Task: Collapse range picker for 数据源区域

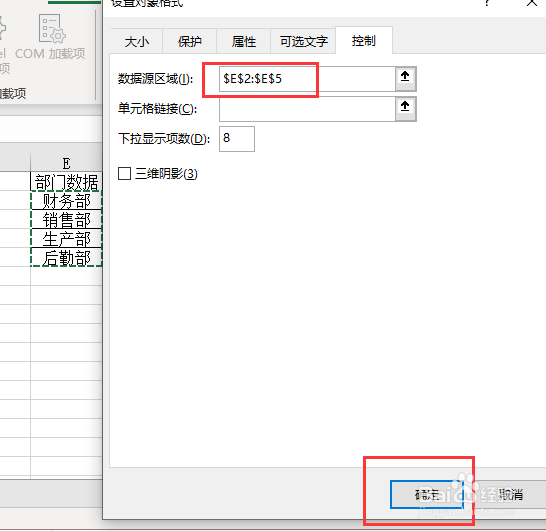Action: pyautogui.click(x=405, y=79)
